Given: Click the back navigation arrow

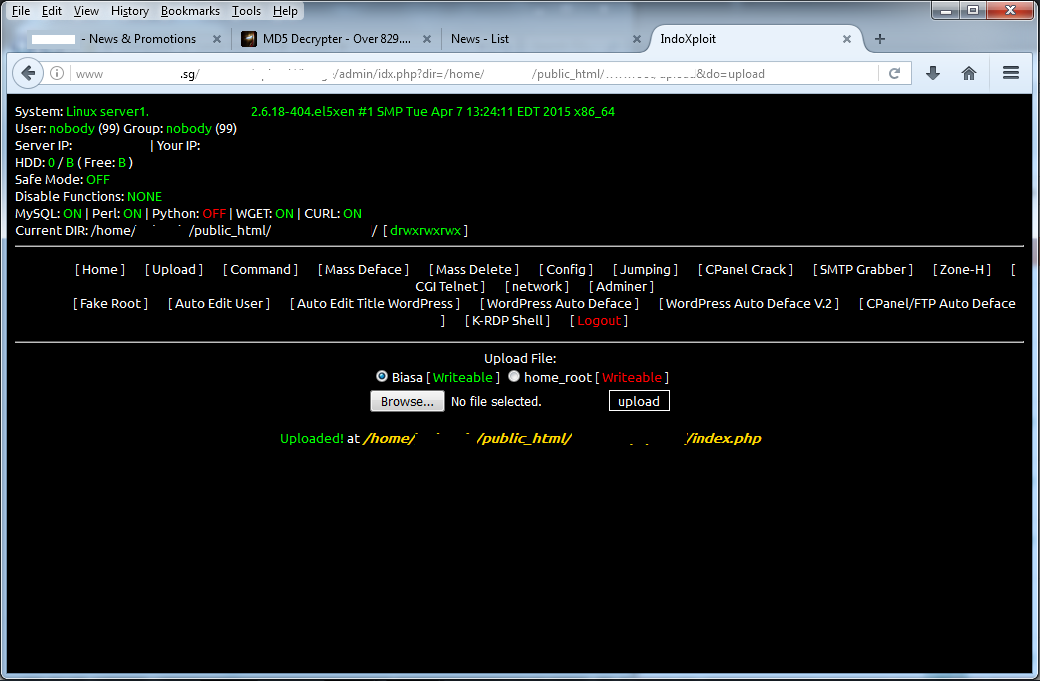Looking at the screenshot, I should click(27, 72).
